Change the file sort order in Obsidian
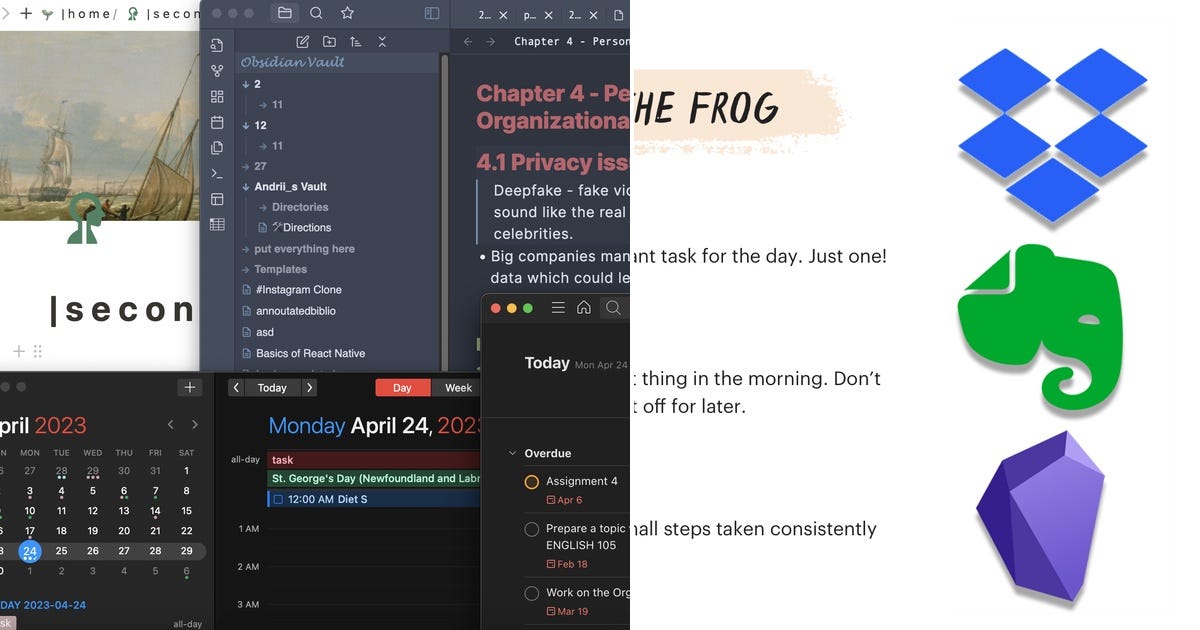1200x630 pixels. point(356,41)
